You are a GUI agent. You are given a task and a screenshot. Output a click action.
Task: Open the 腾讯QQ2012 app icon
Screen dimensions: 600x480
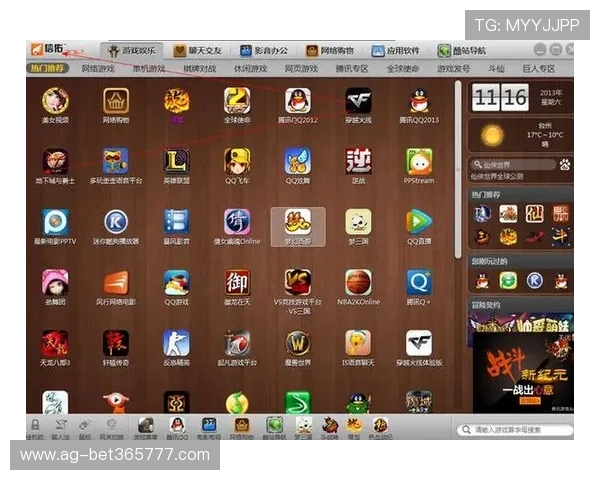[x=297, y=100]
